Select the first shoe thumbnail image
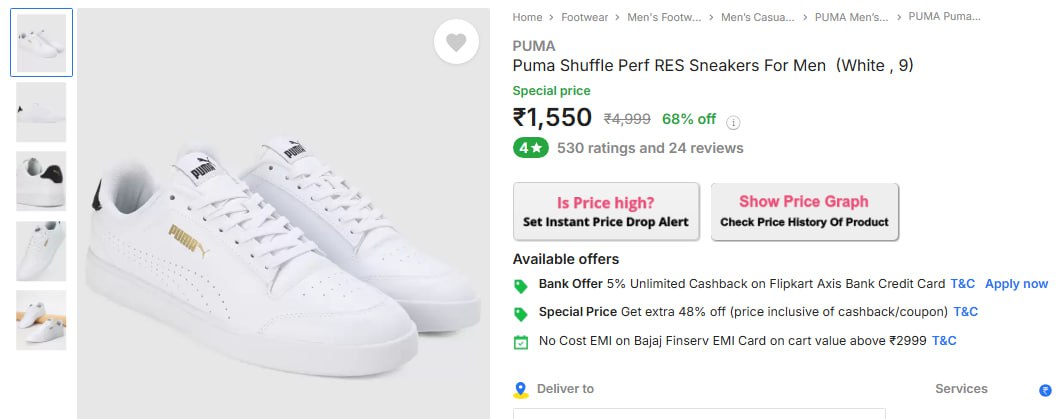 tap(41, 43)
